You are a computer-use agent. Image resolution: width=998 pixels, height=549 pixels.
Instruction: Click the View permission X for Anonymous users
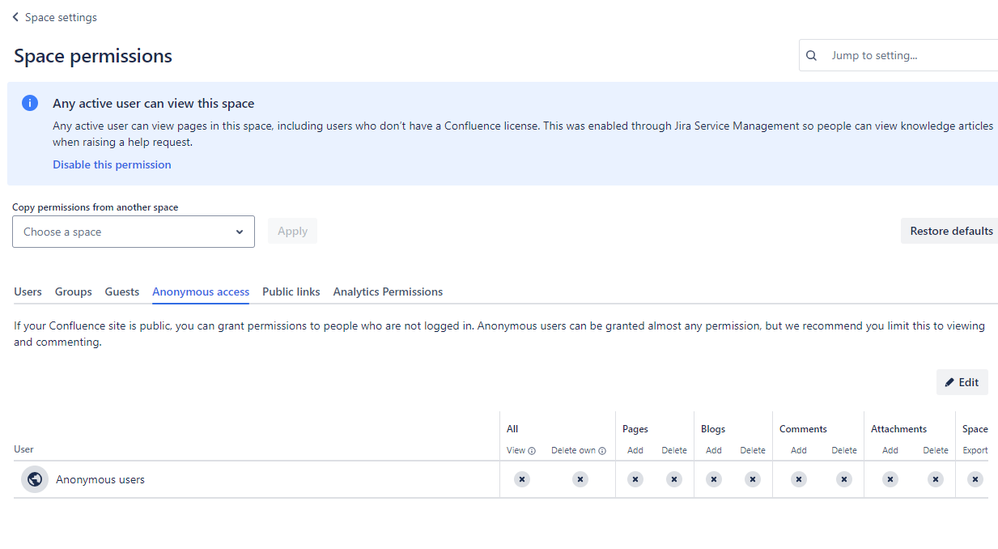tap(522, 479)
